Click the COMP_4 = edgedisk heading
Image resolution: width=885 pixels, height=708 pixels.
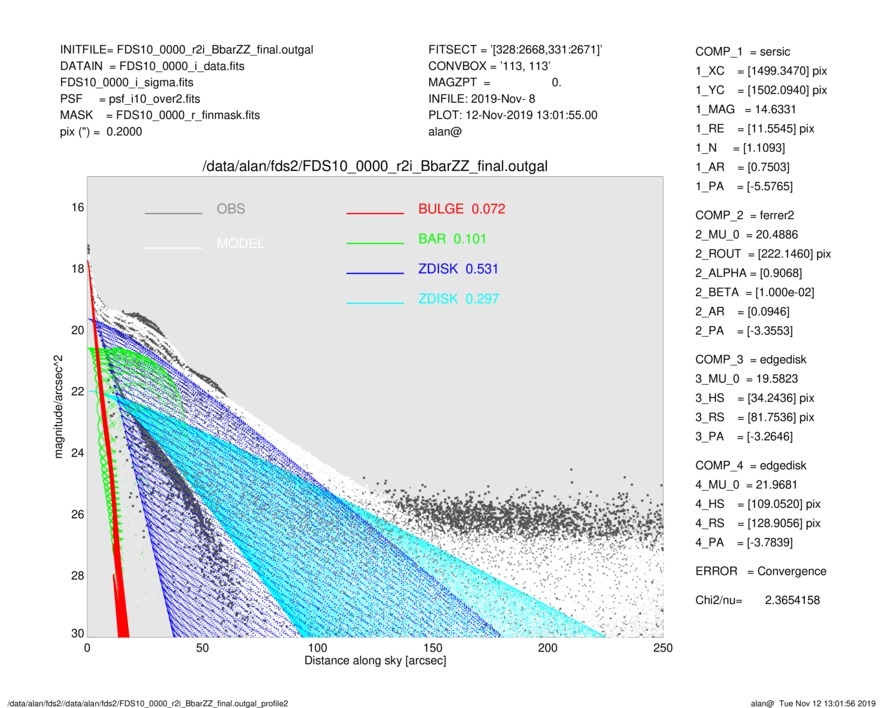[x=751, y=466]
